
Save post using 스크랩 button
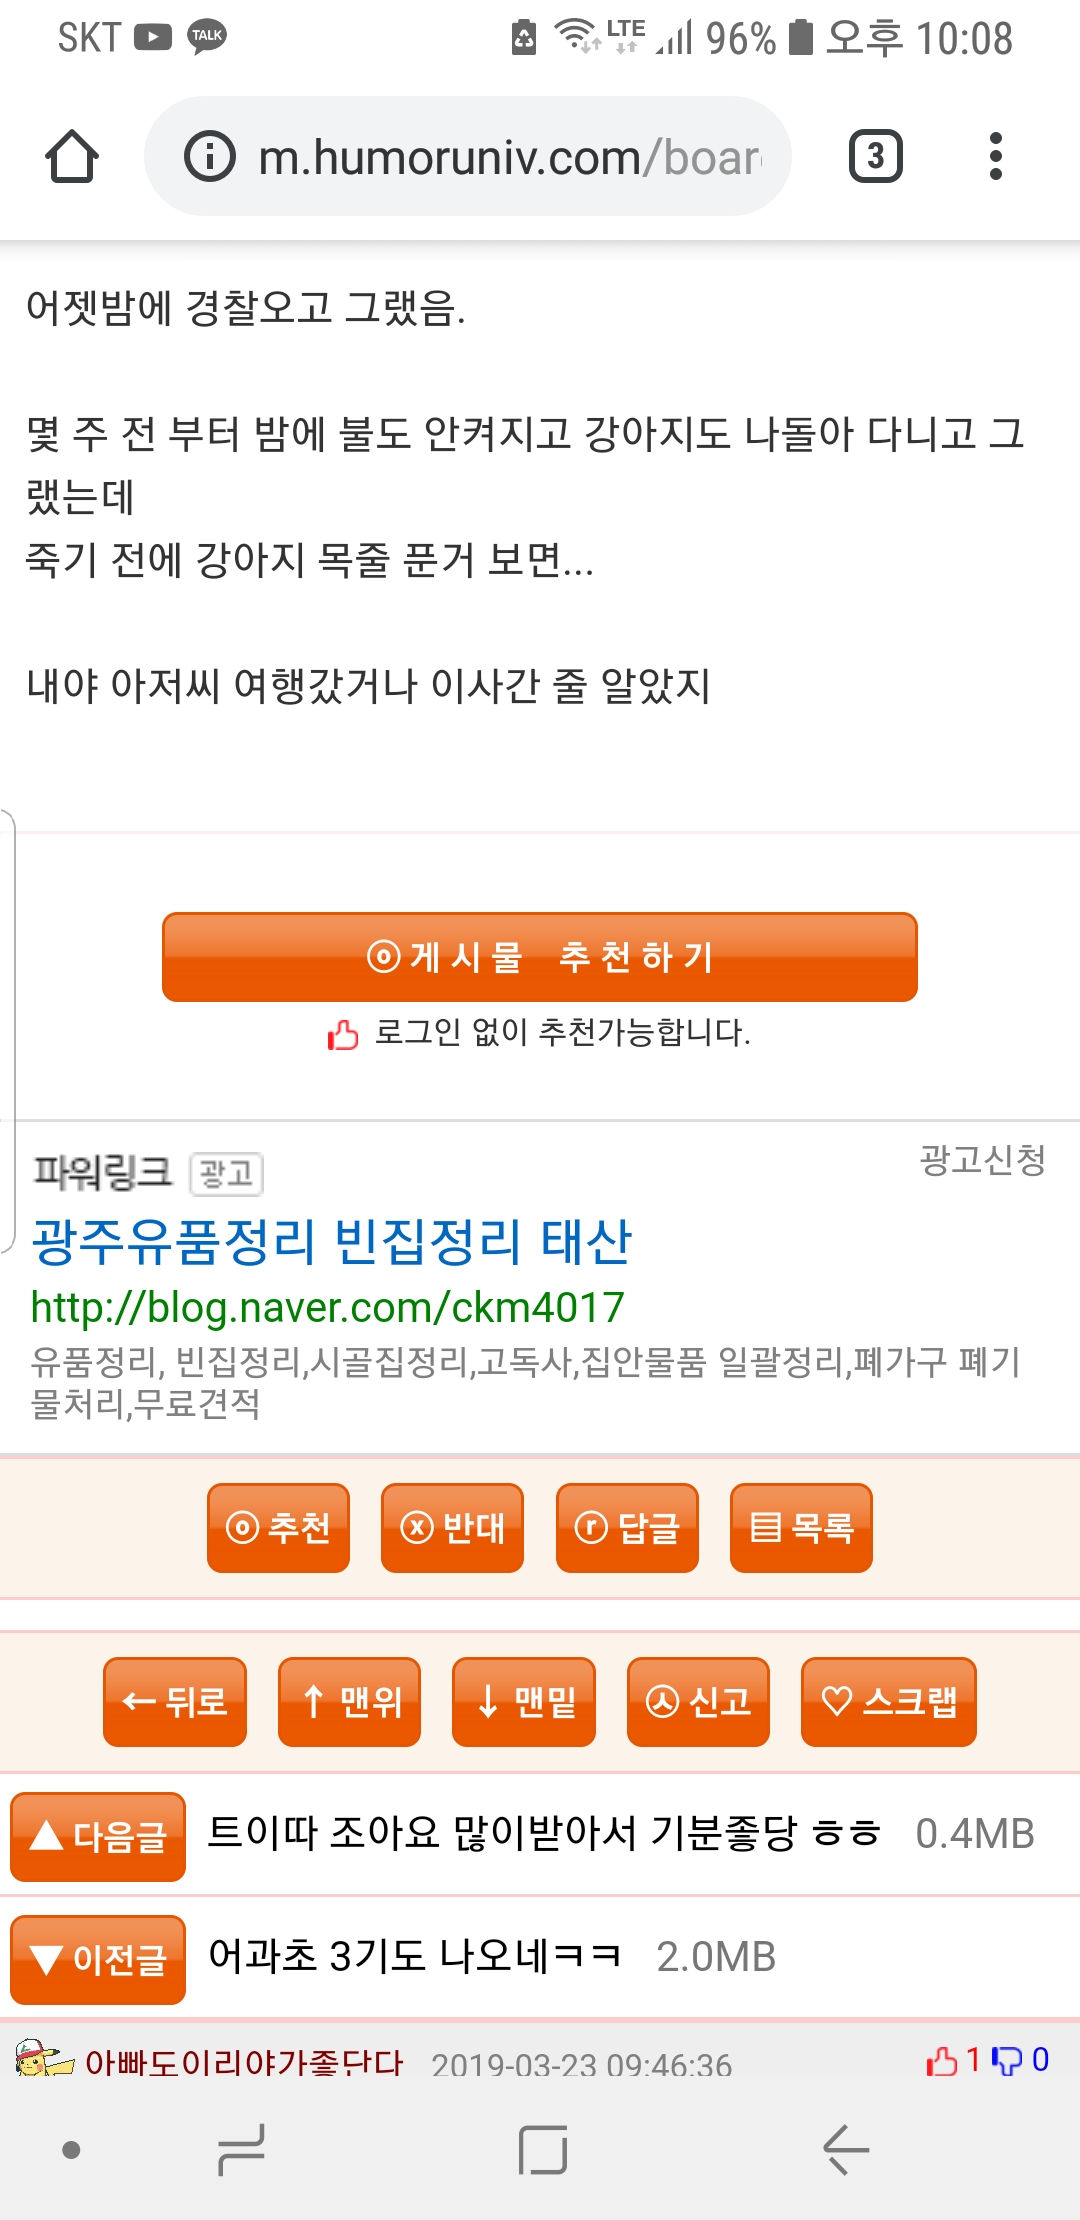pyautogui.click(x=888, y=1701)
